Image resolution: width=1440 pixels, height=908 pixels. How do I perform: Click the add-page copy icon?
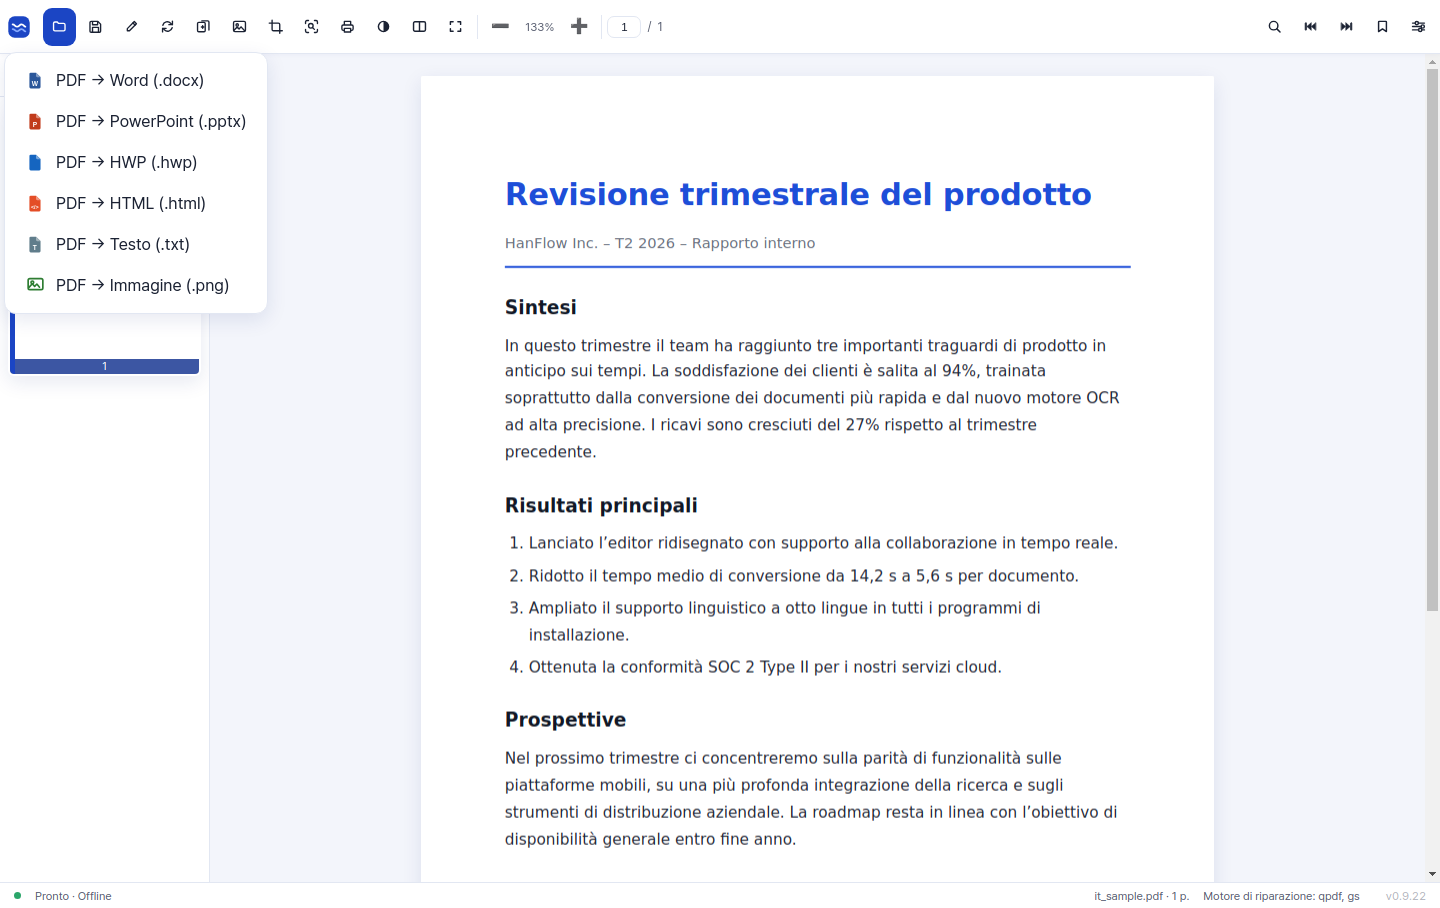[x=203, y=27]
